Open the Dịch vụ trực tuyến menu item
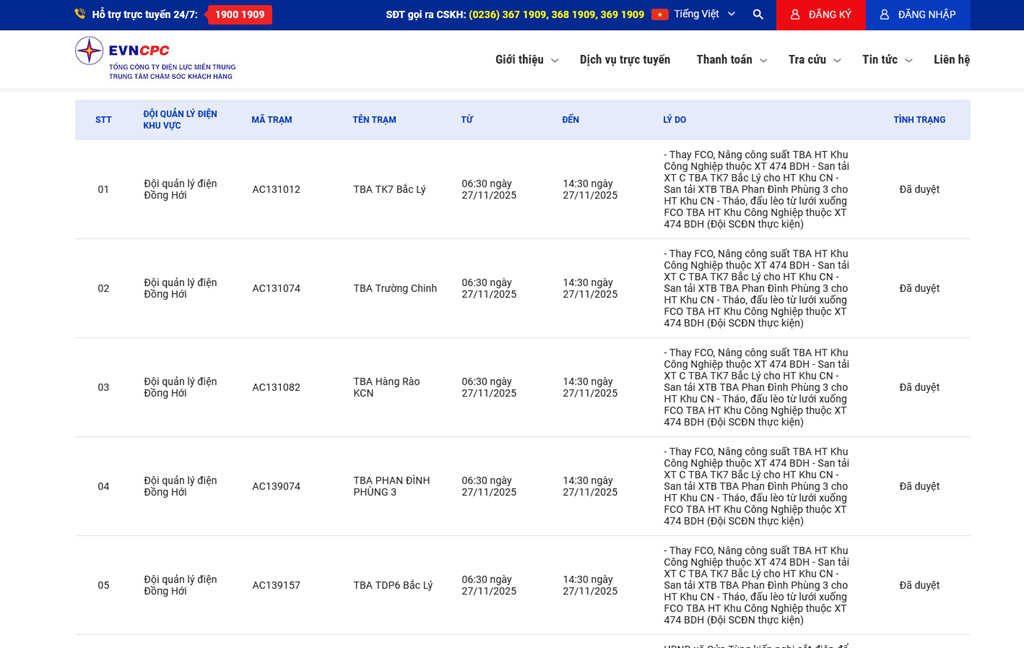 (x=625, y=60)
